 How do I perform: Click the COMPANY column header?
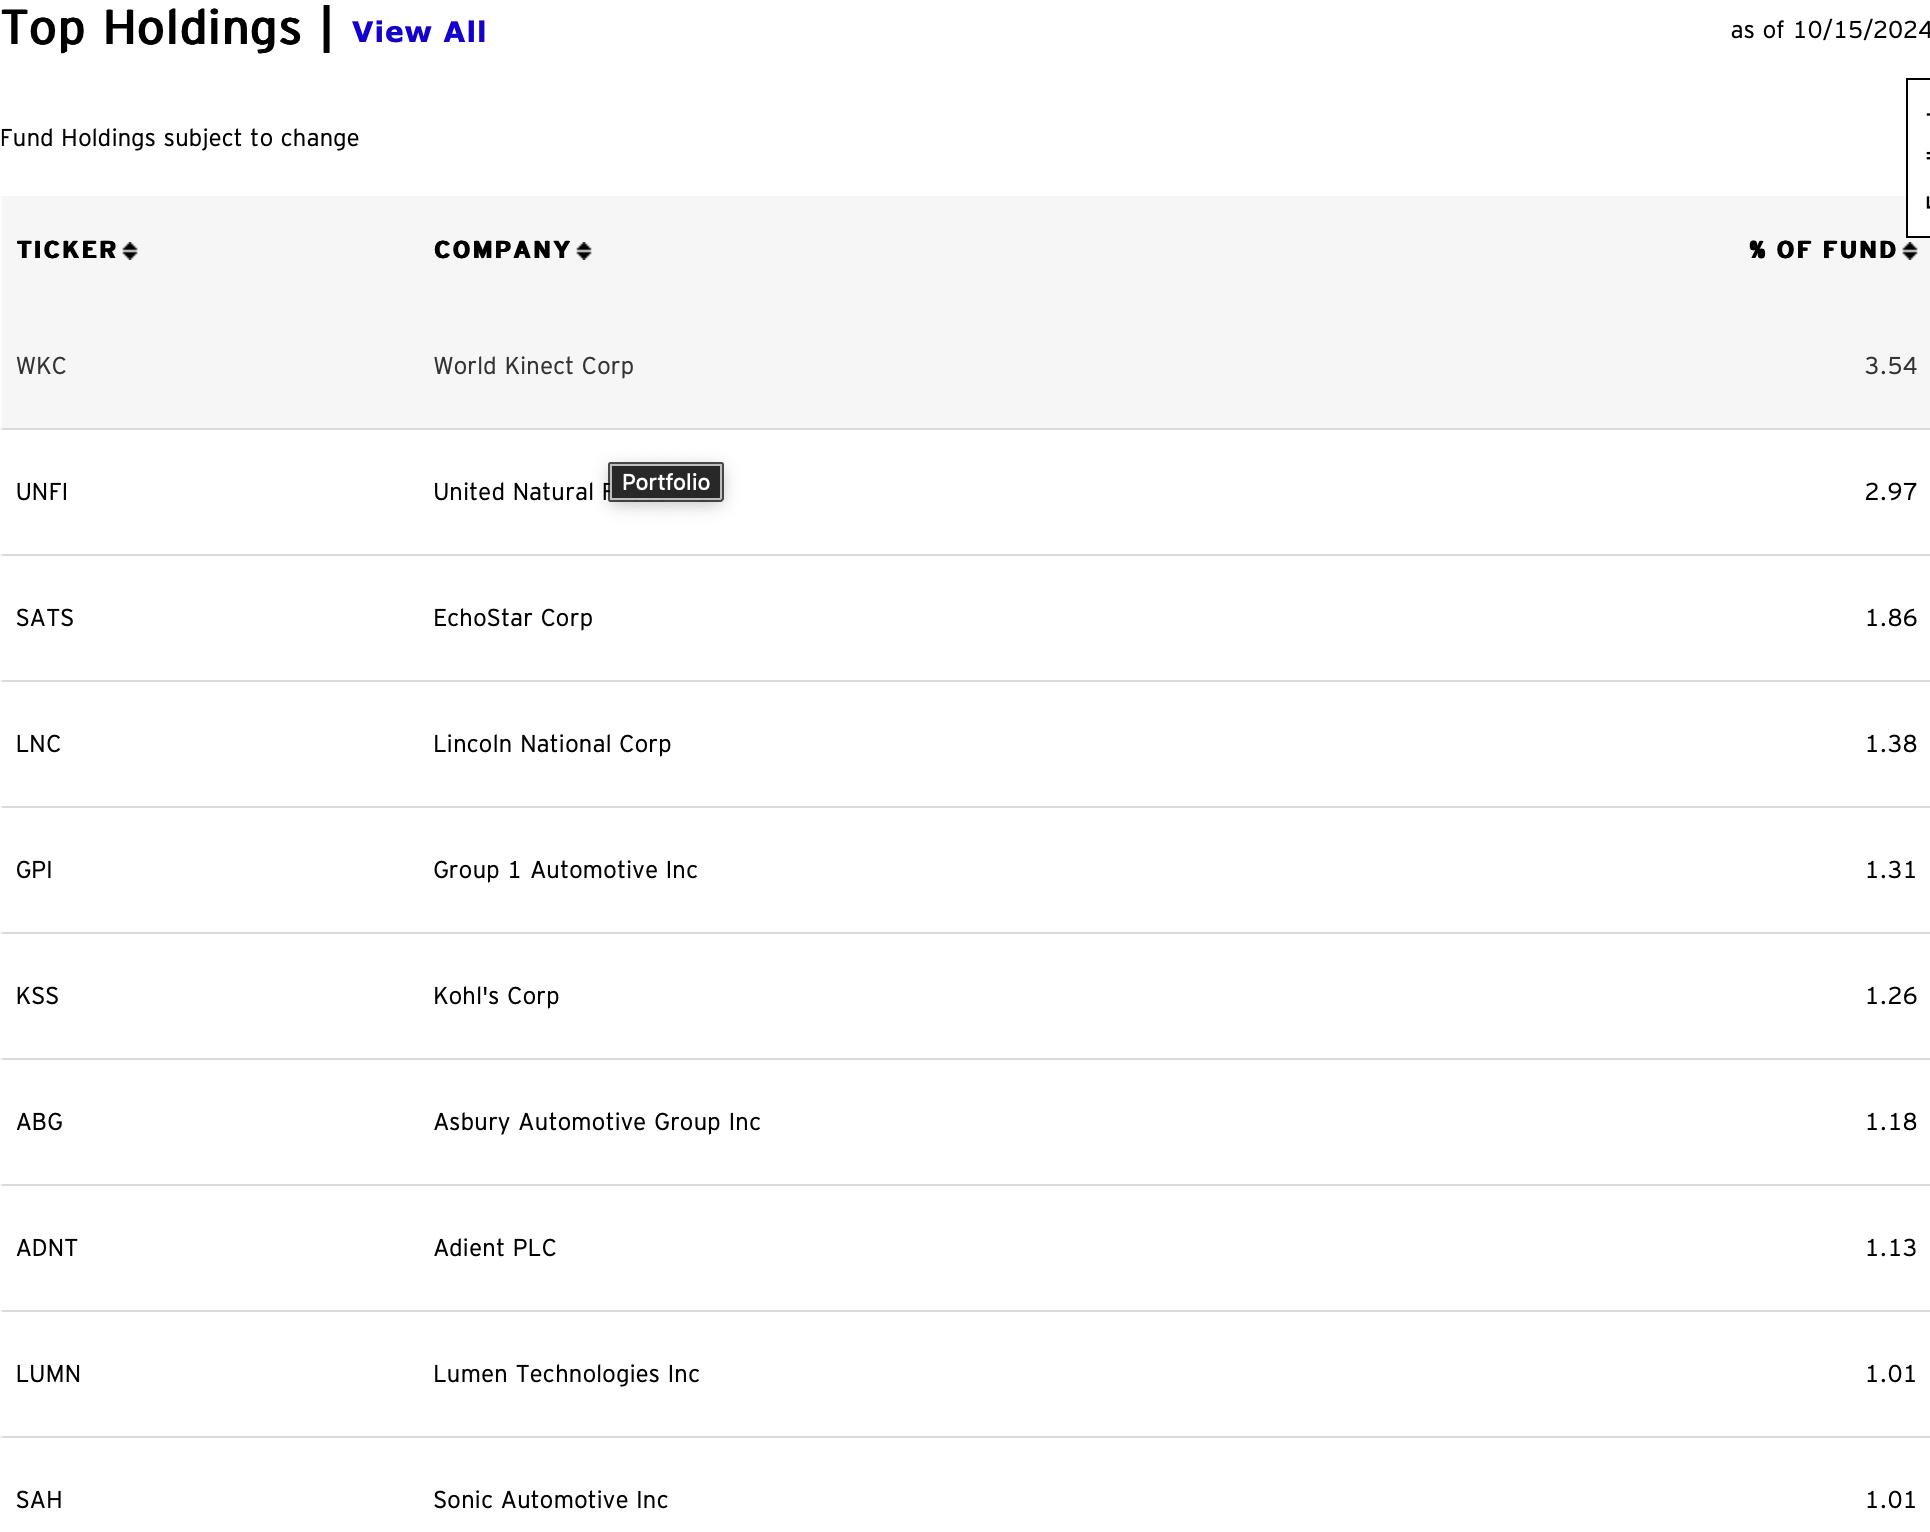(502, 250)
